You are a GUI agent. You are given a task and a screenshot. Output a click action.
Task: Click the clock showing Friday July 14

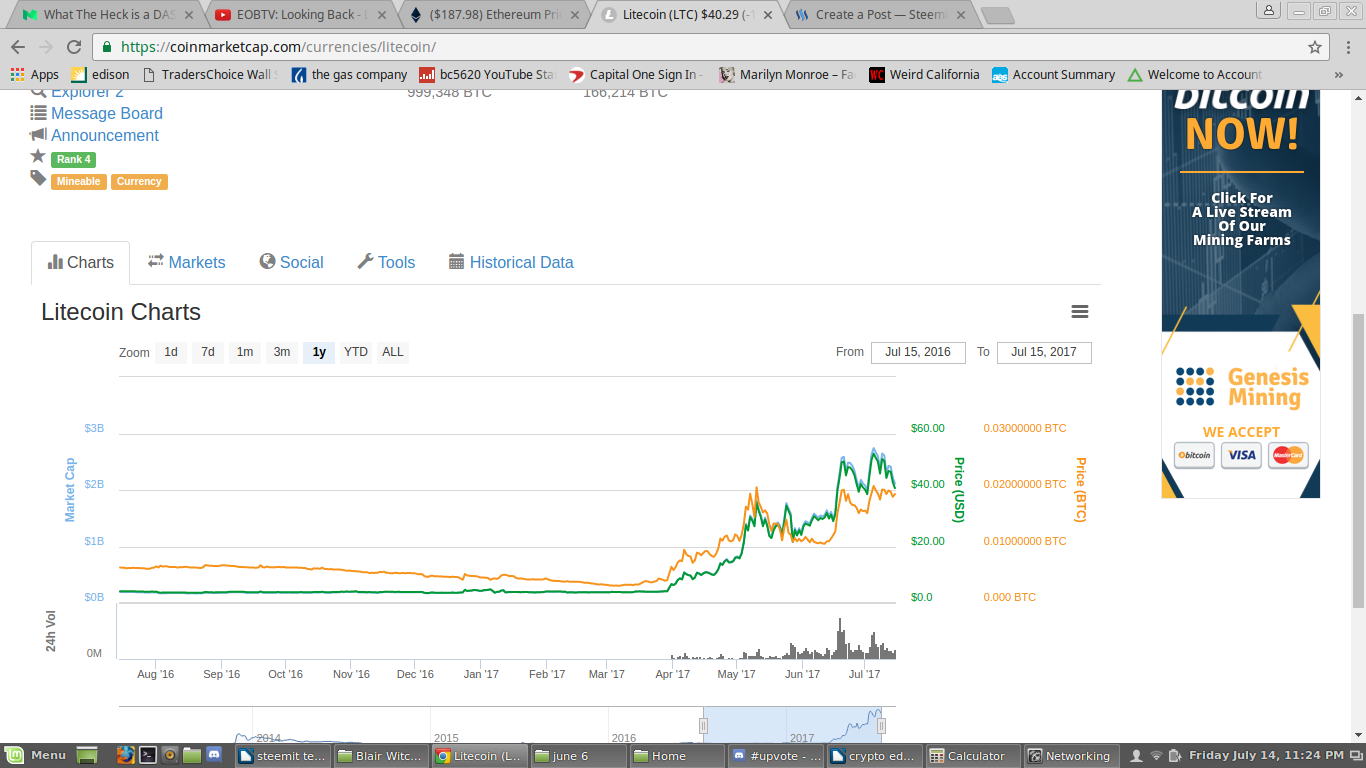pos(1266,756)
